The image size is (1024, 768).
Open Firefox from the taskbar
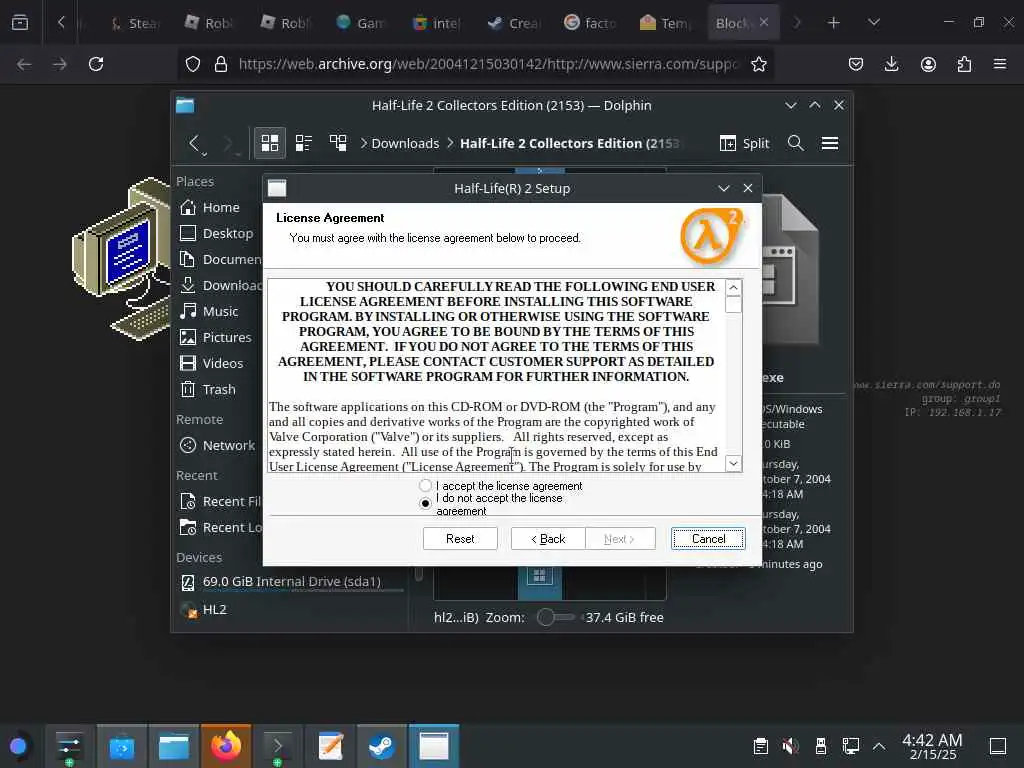tap(226, 746)
